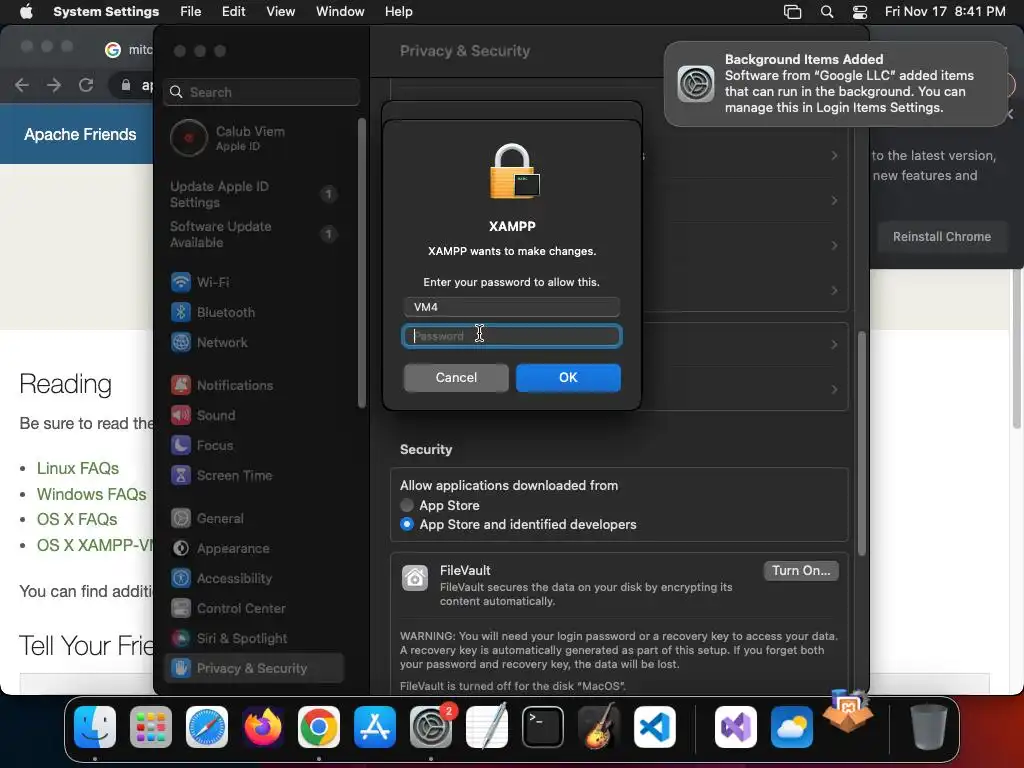Open Visual Studio Code from the Dock
The height and width of the screenshot is (768, 1024).
click(654, 727)
